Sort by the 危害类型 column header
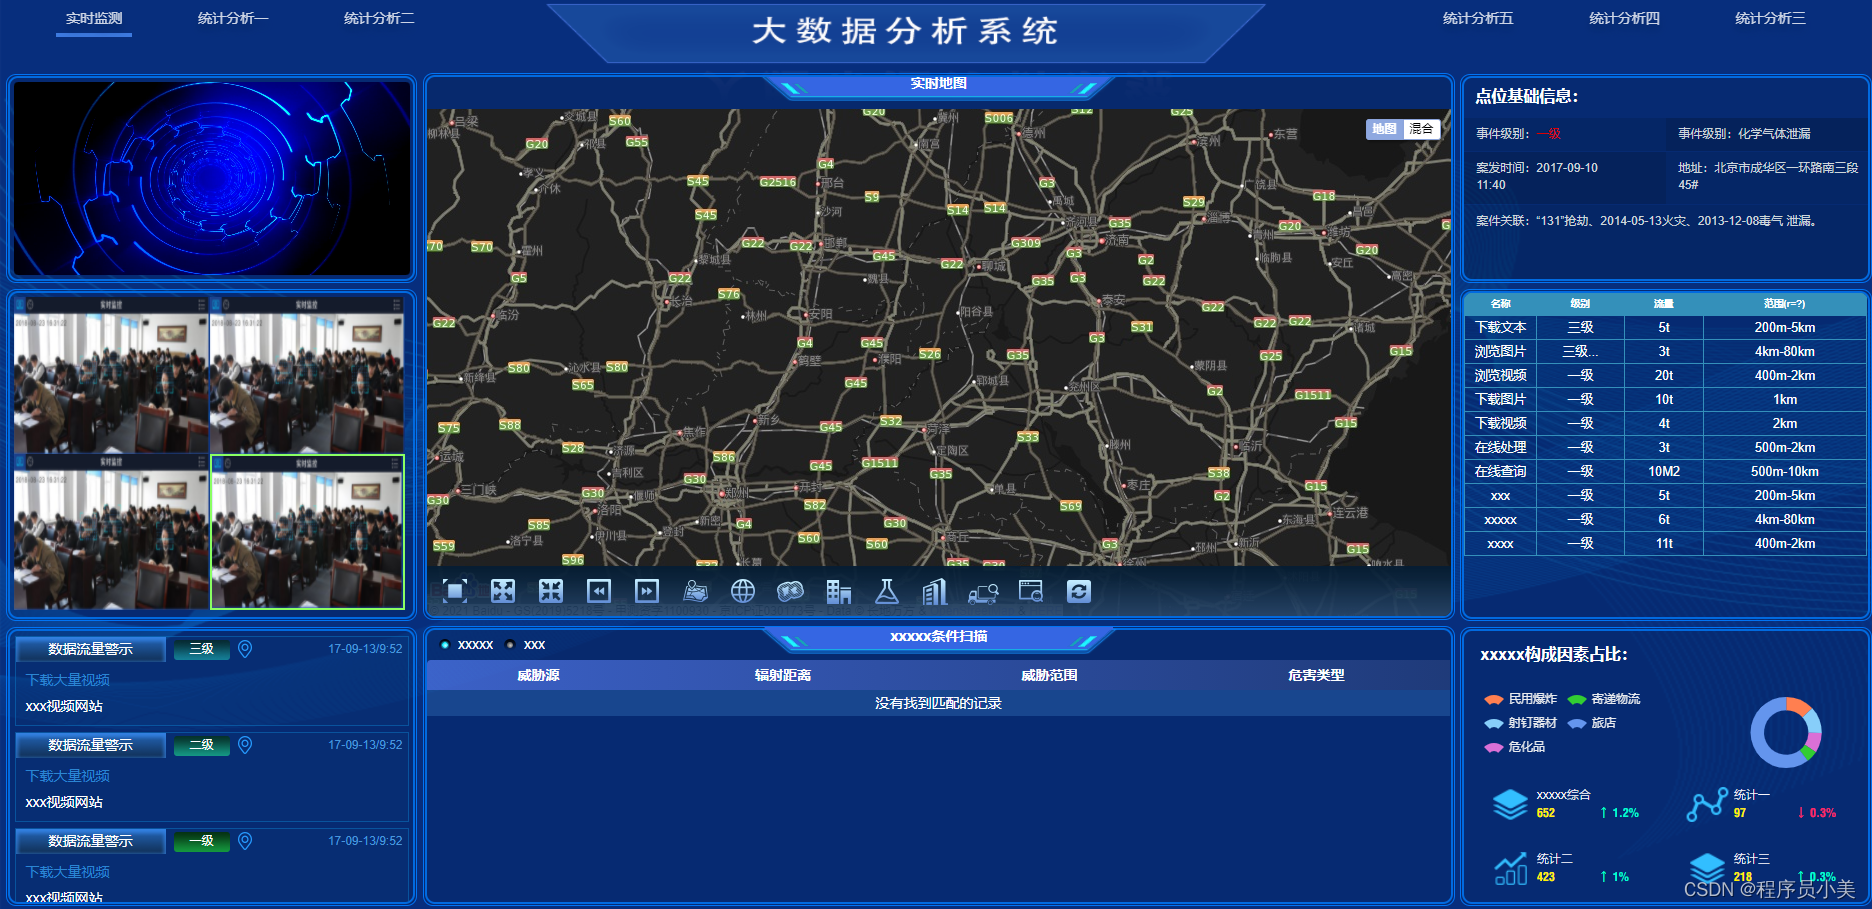Viewport: 1872px width, 909px height. [x=1316, y=675]
